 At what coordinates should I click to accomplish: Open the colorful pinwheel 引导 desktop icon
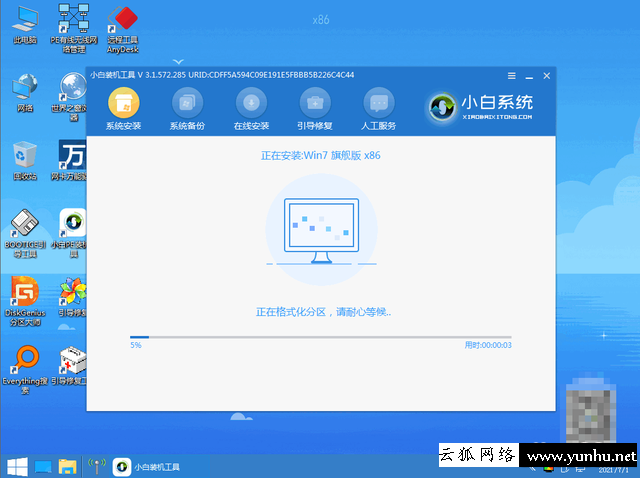point(72,297)
